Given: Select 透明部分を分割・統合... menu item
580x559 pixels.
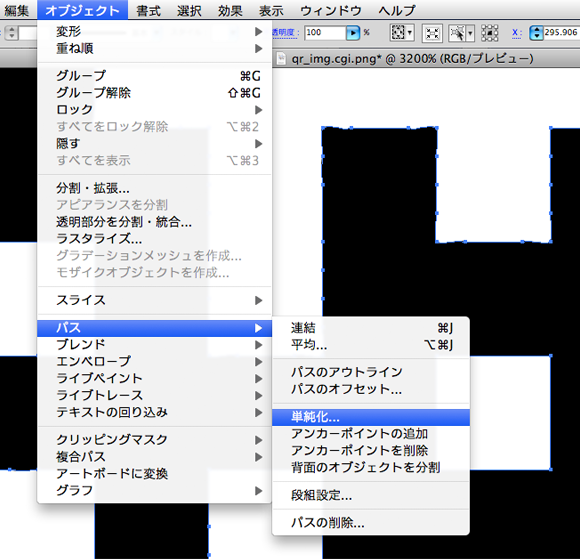Looking at the screenshot, I should (155, 222).
